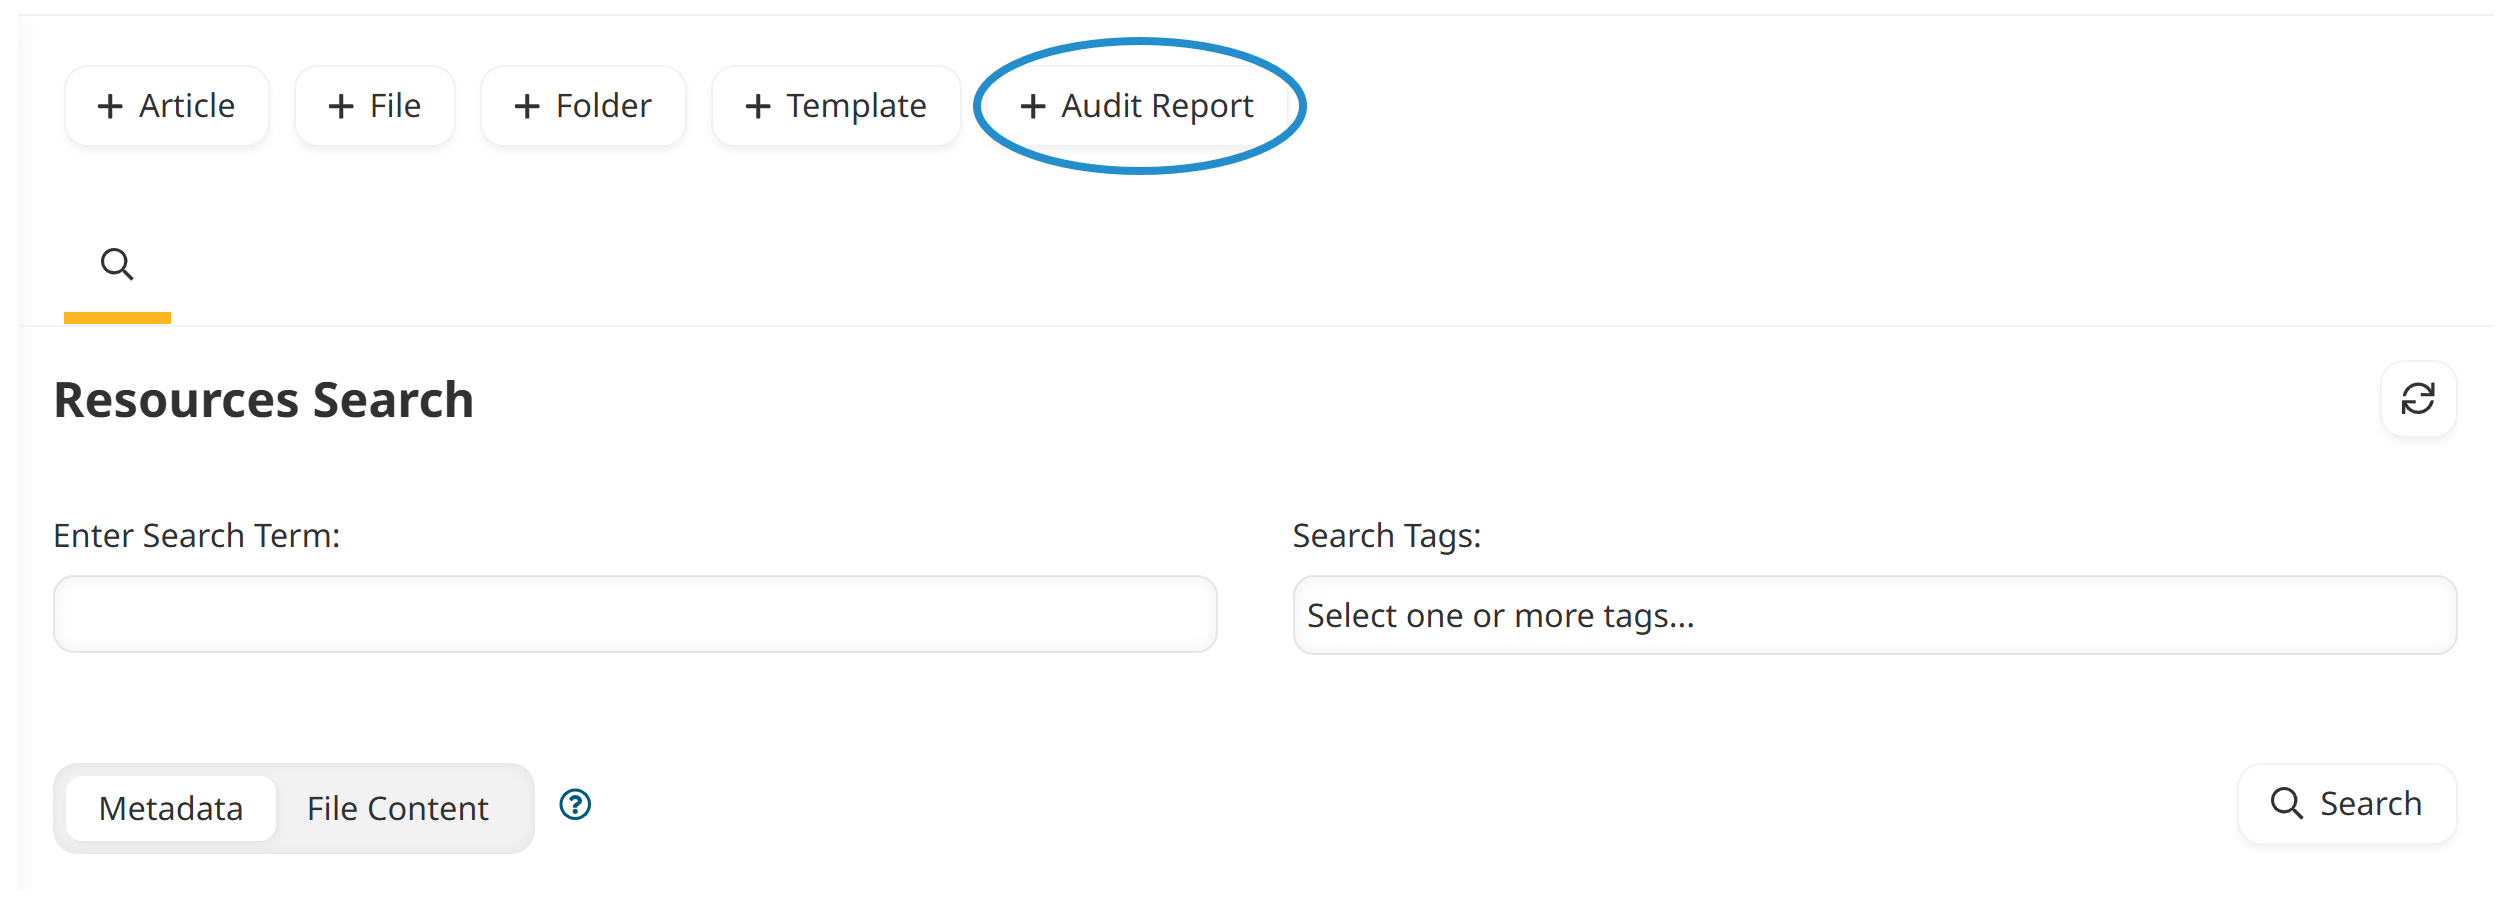Focus the Enter Search Term field
The image size is (2503, 911).
pos(635,614)
